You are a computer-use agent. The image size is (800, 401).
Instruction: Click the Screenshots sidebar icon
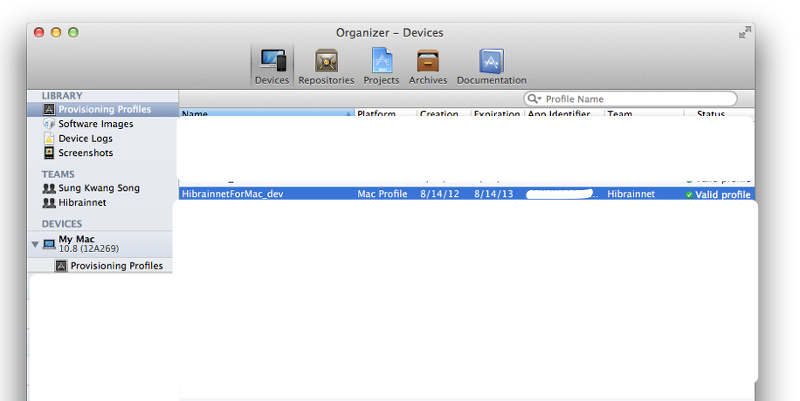point(49,153)
